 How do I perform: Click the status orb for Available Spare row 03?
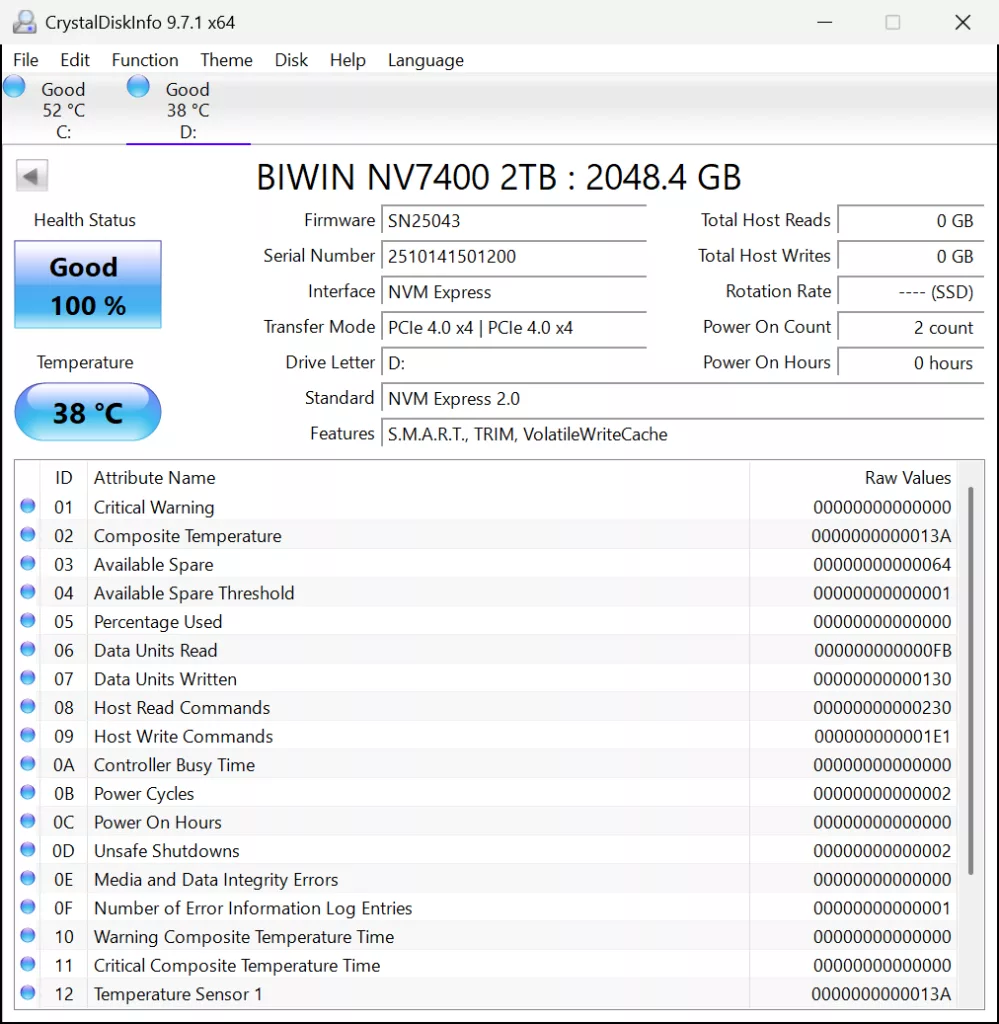click(27, 563)
